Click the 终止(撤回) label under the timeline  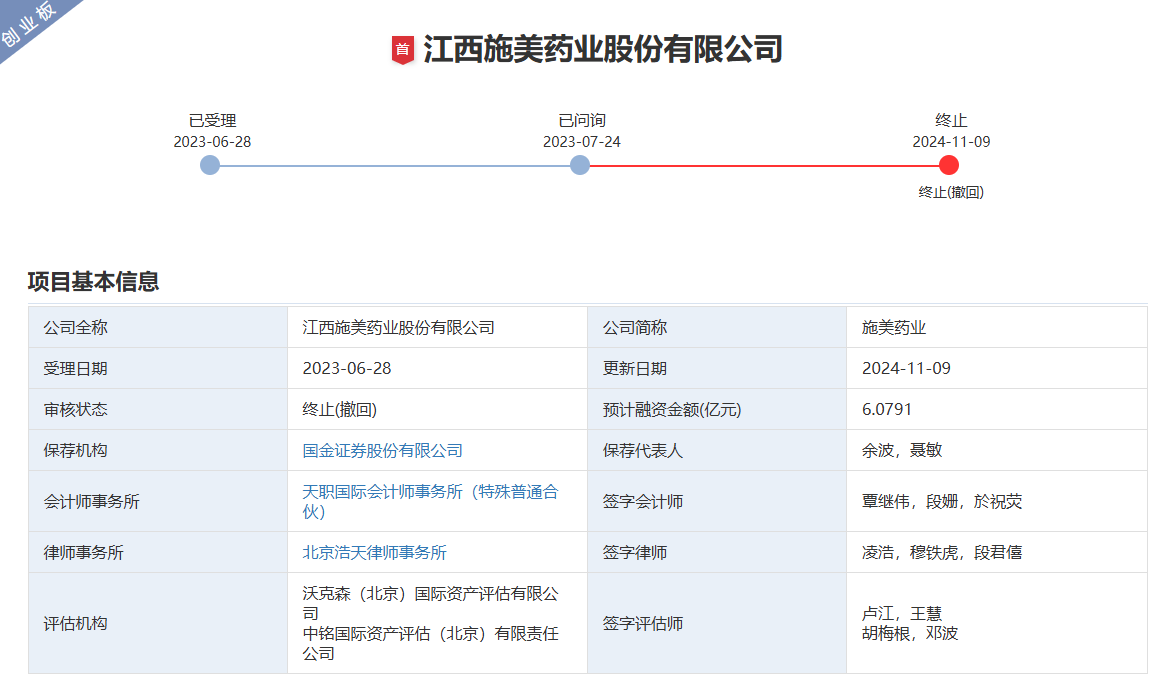click(951, 193)
